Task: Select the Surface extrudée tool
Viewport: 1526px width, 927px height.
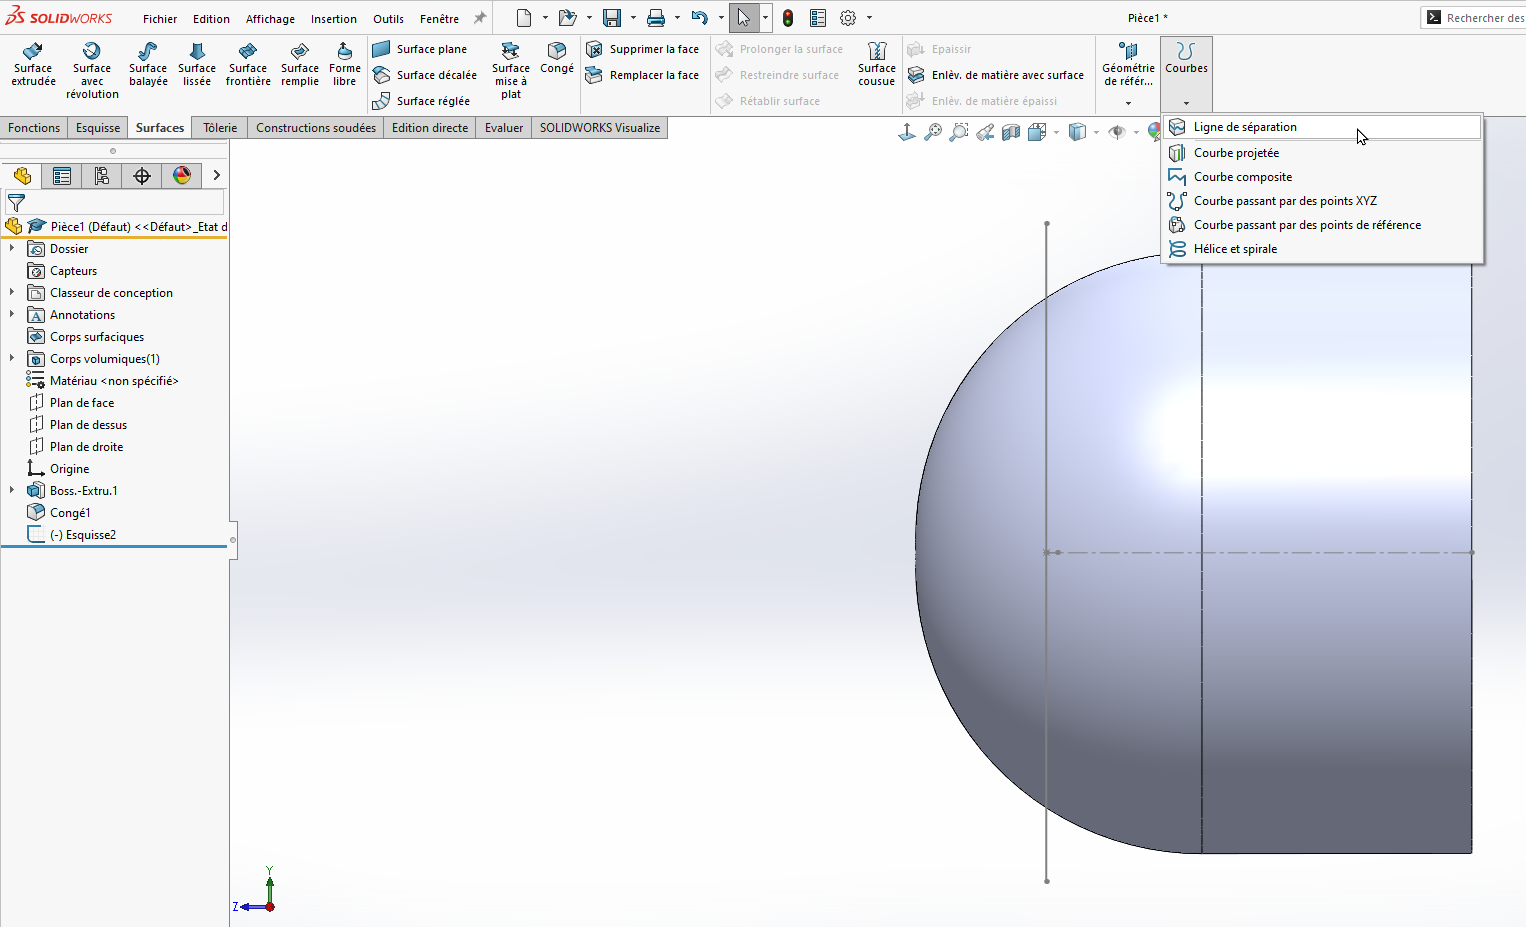Action: (x=33, y=65)
